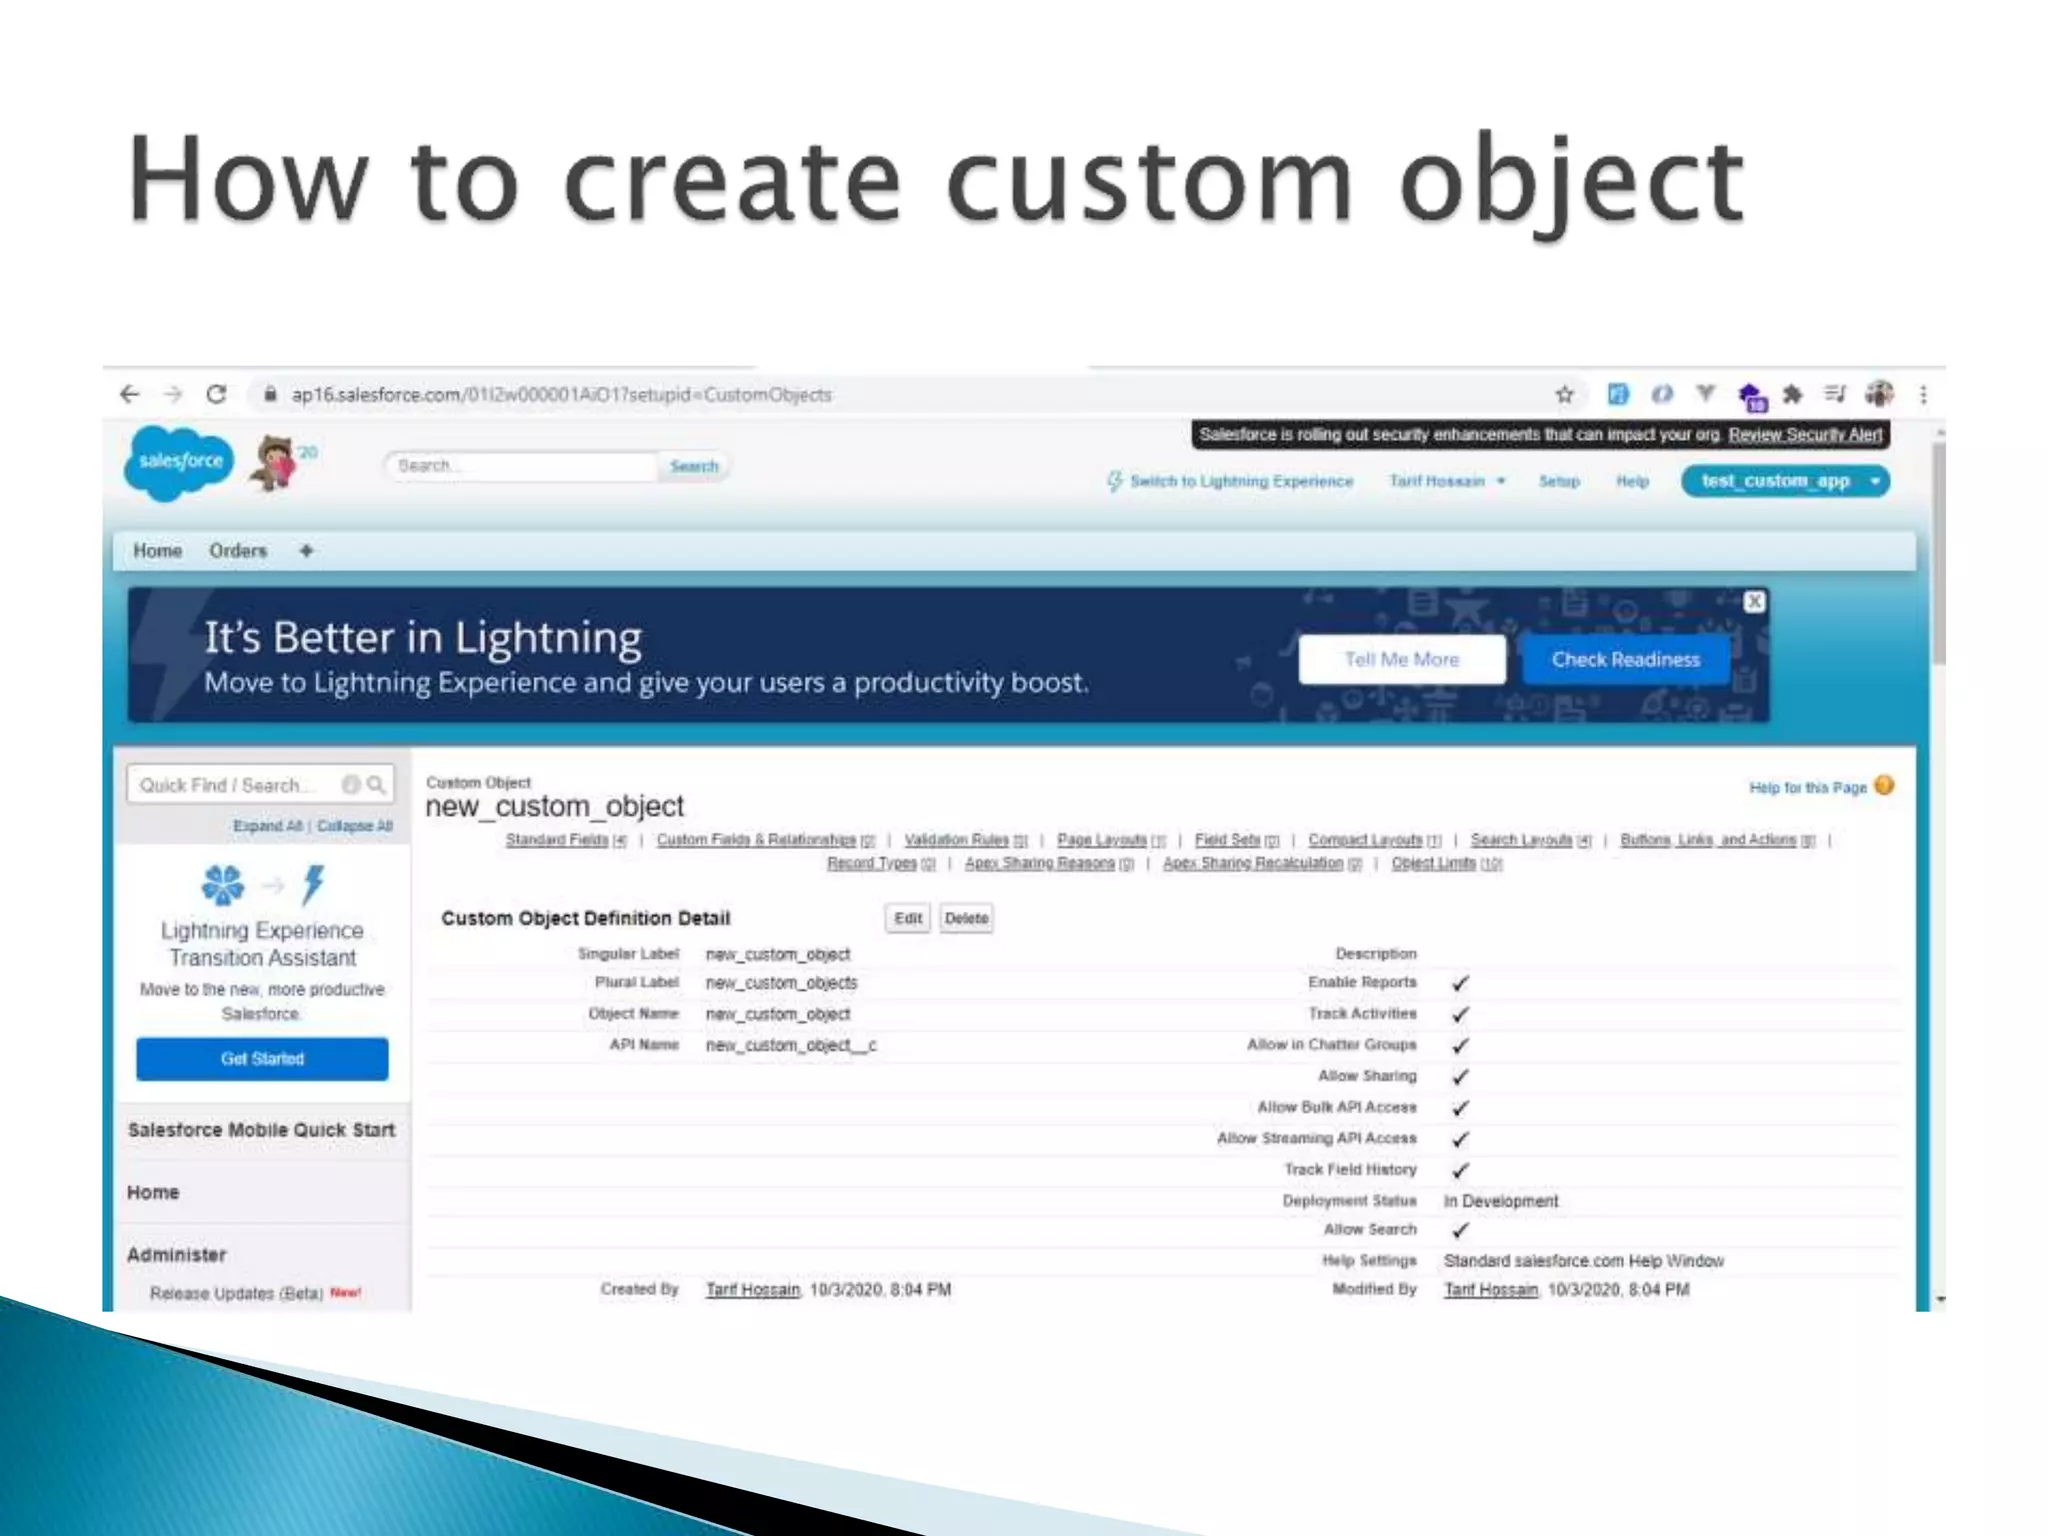Viewport: 2048px width, 1536px height.
Task: Switch to the Orders tab
Action: tap(238, 551)
